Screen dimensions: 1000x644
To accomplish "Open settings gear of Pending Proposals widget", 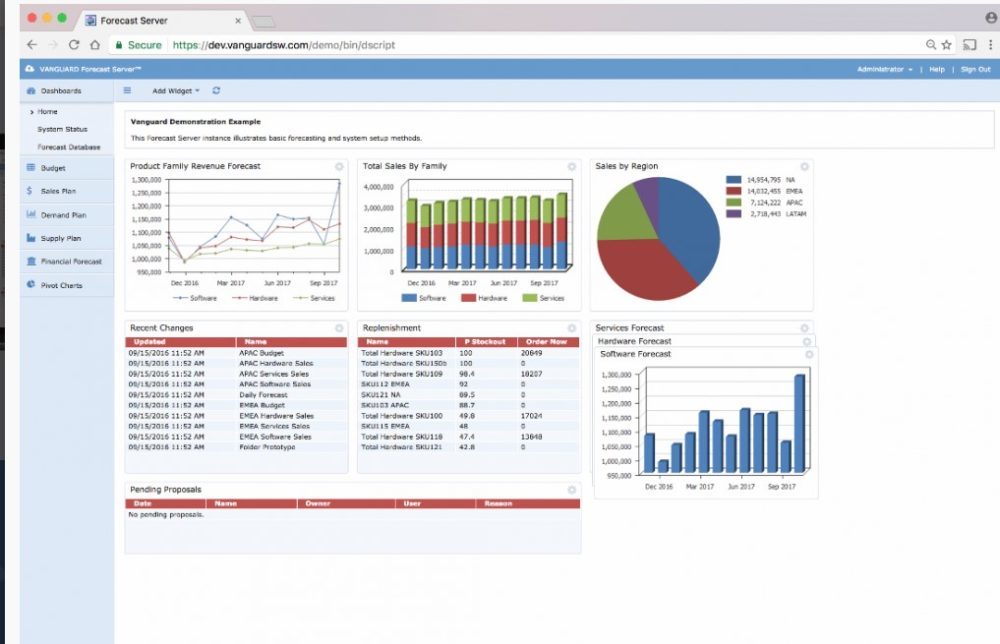I will (x=572, y=490).
